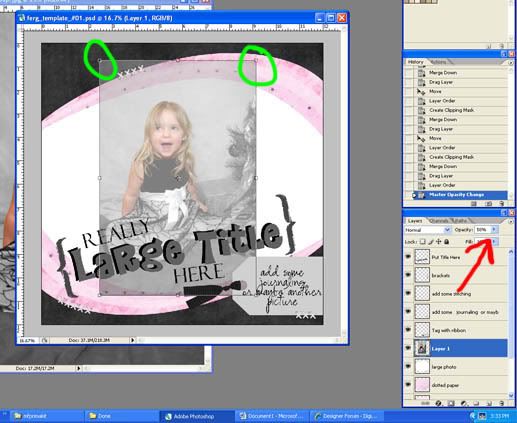Click the Create new snapshot camera icon
This screenshot has width=517, height=423.
tap(489, 204)
